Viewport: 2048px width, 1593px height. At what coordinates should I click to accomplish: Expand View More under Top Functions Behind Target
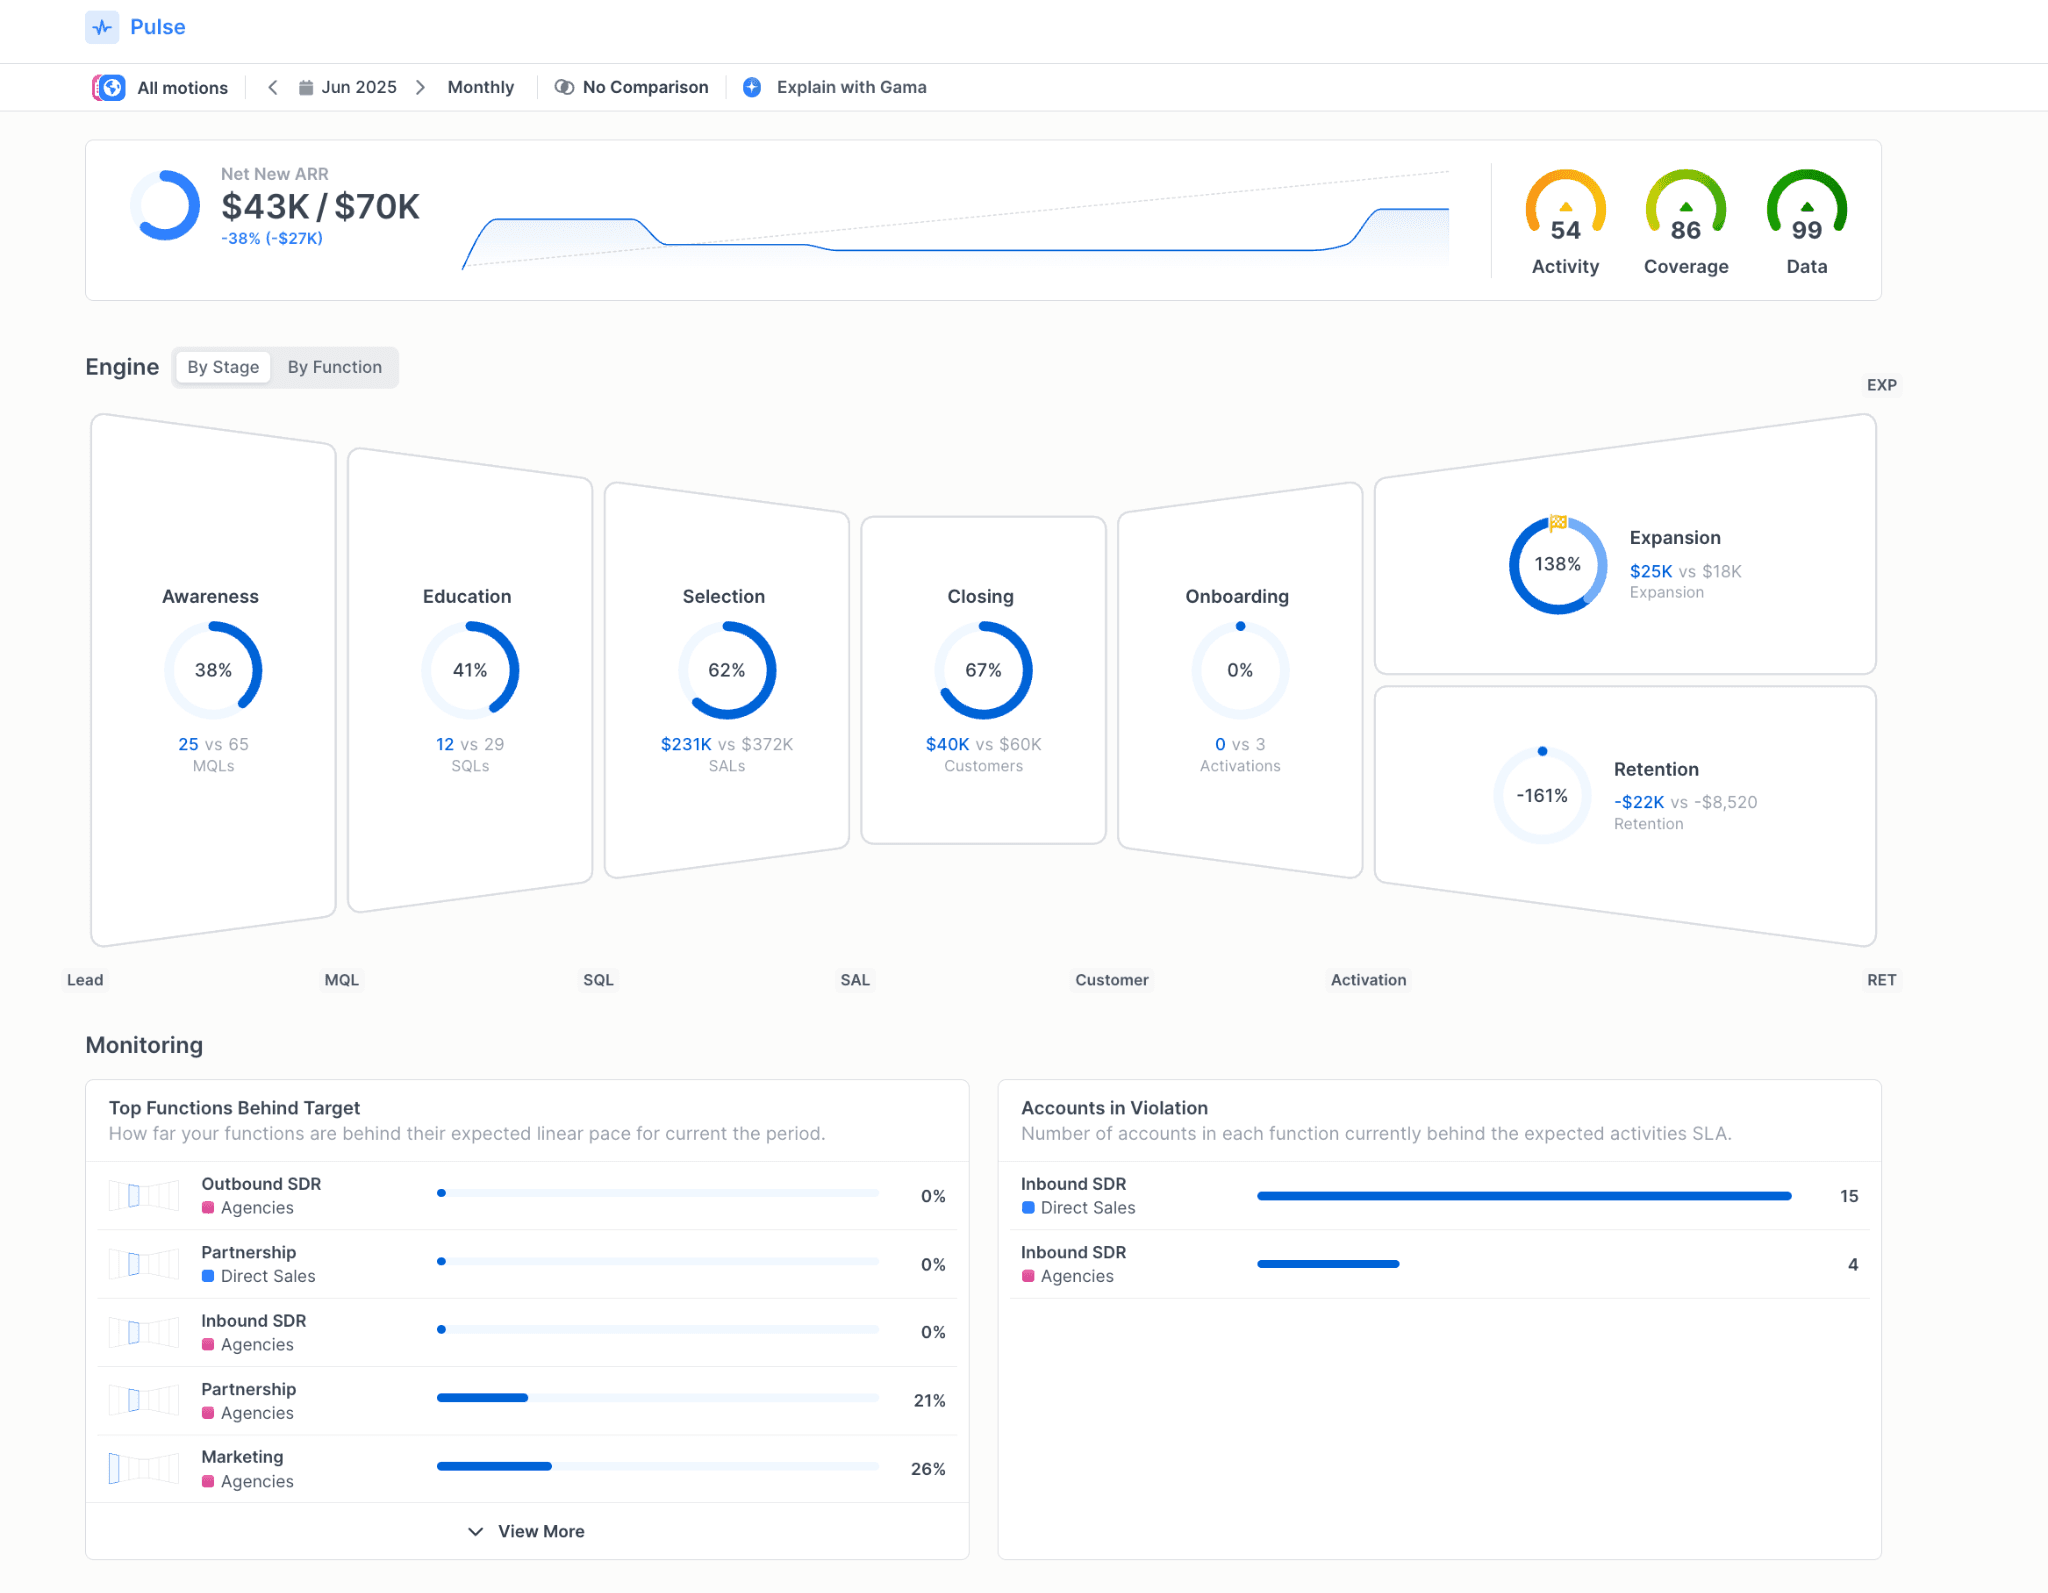pos(526,1531)
